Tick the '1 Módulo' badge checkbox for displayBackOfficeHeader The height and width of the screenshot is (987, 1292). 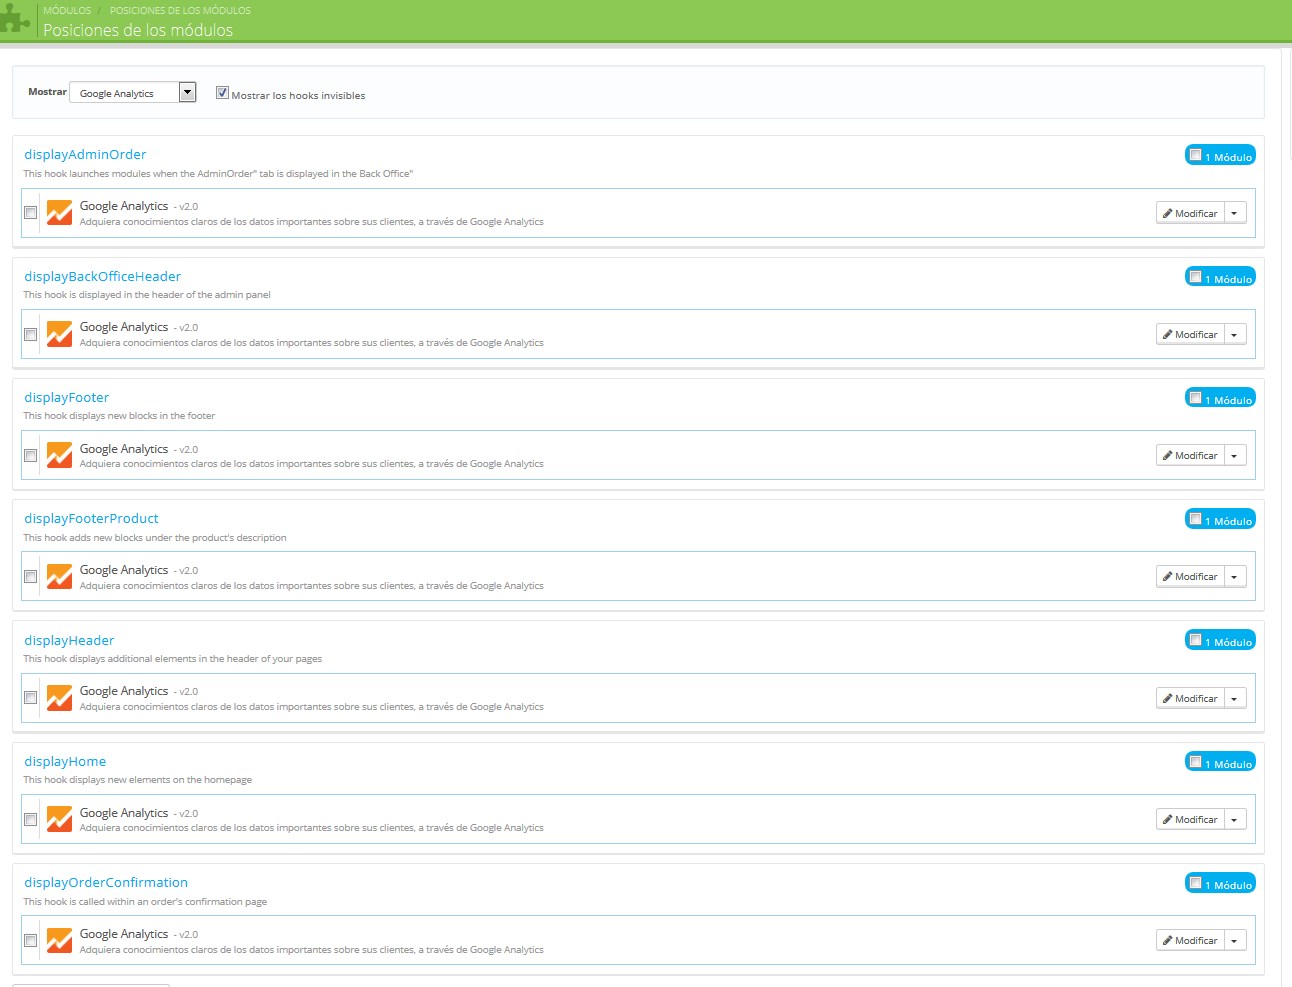tap(1195, 276)
